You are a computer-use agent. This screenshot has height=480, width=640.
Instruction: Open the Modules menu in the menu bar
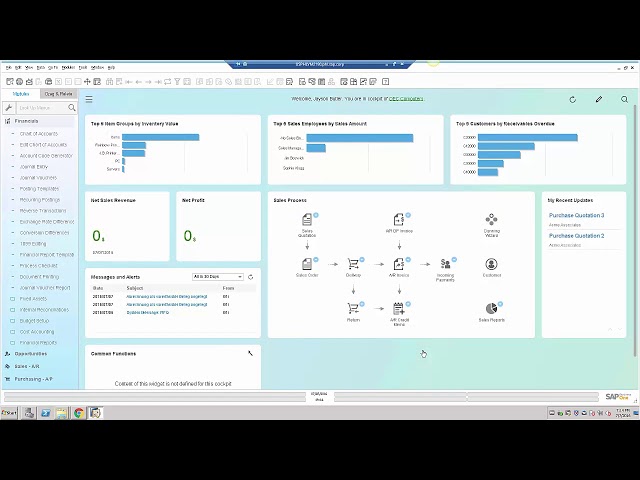pos(68,67)
